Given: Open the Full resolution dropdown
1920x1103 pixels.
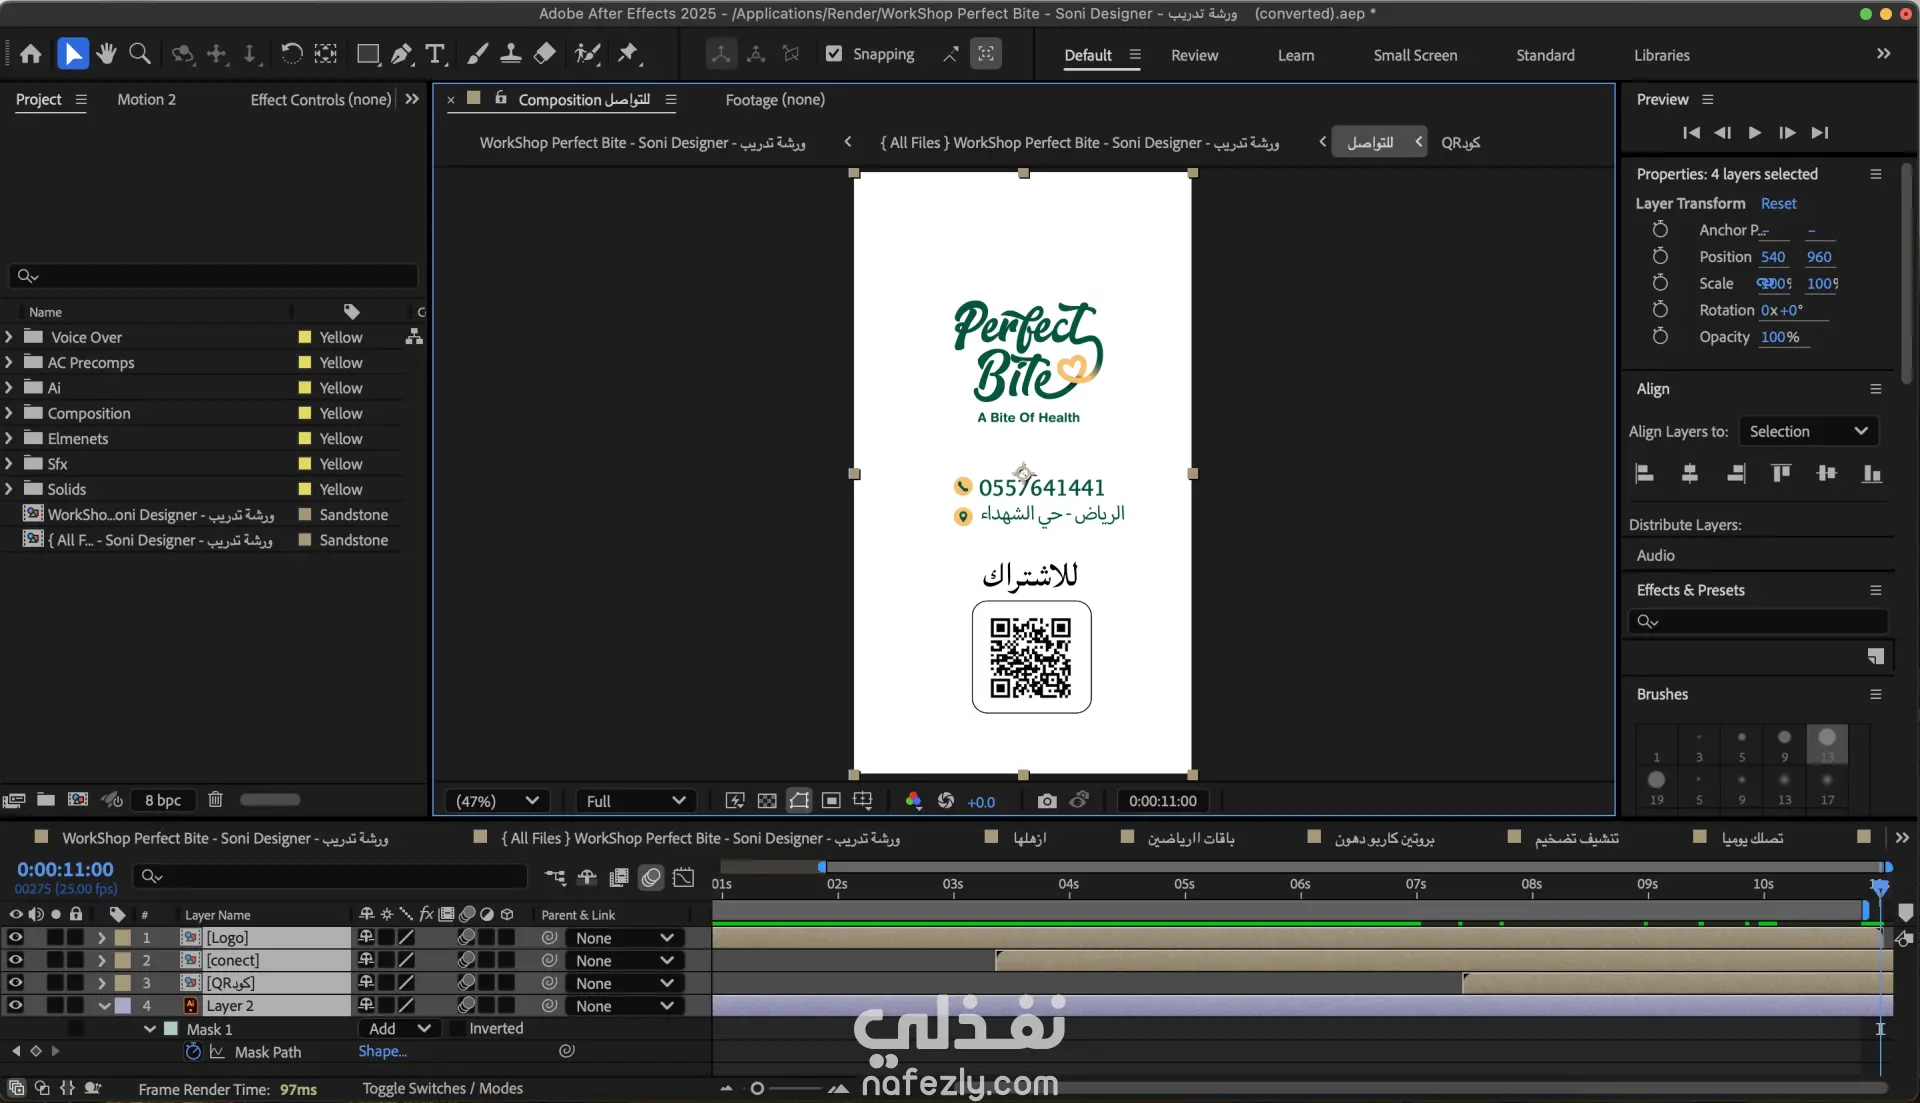Looking at the screenshot, I should click(636, 801).
